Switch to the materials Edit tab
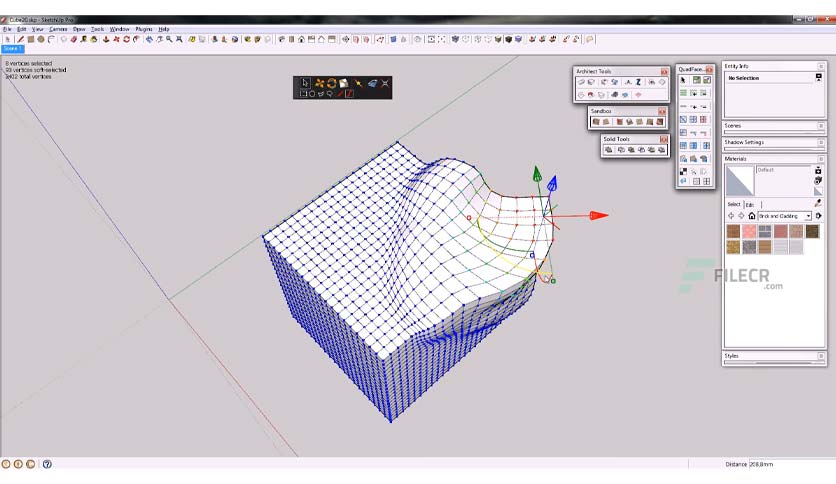The image size is (836, 484). 750,205
